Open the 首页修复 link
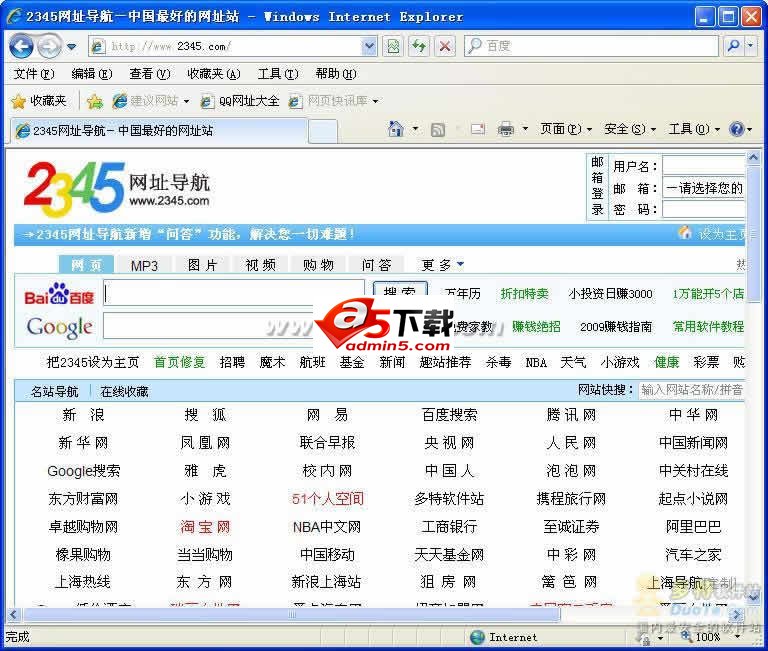Viewport: 768px width, 651px height. 179,362
